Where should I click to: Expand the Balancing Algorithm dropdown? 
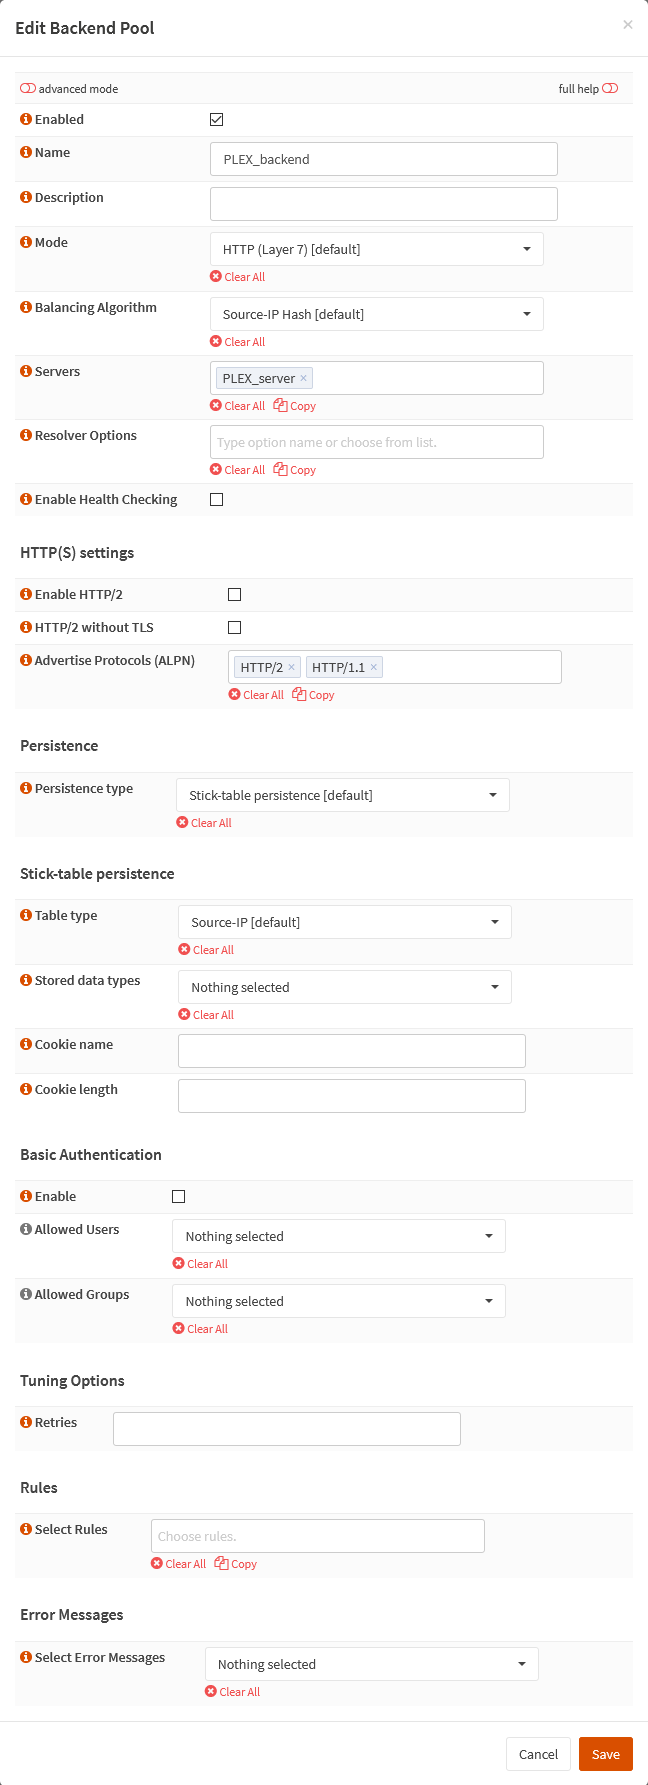coord(376,315)
